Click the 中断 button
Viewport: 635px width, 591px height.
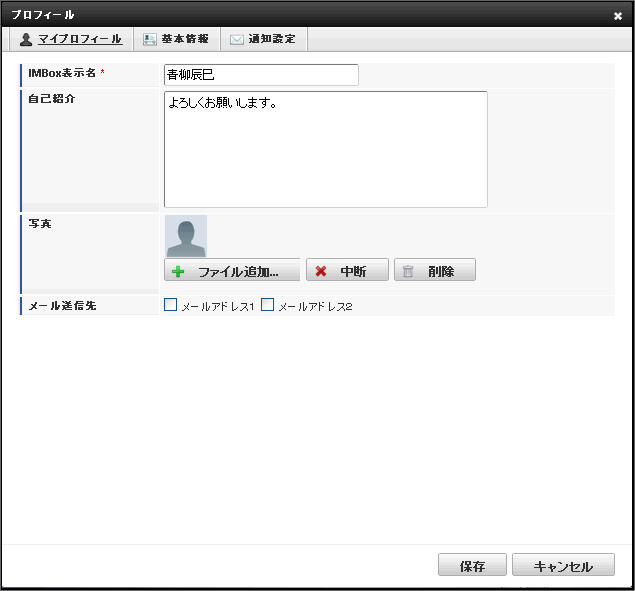(x=347, y=270)
